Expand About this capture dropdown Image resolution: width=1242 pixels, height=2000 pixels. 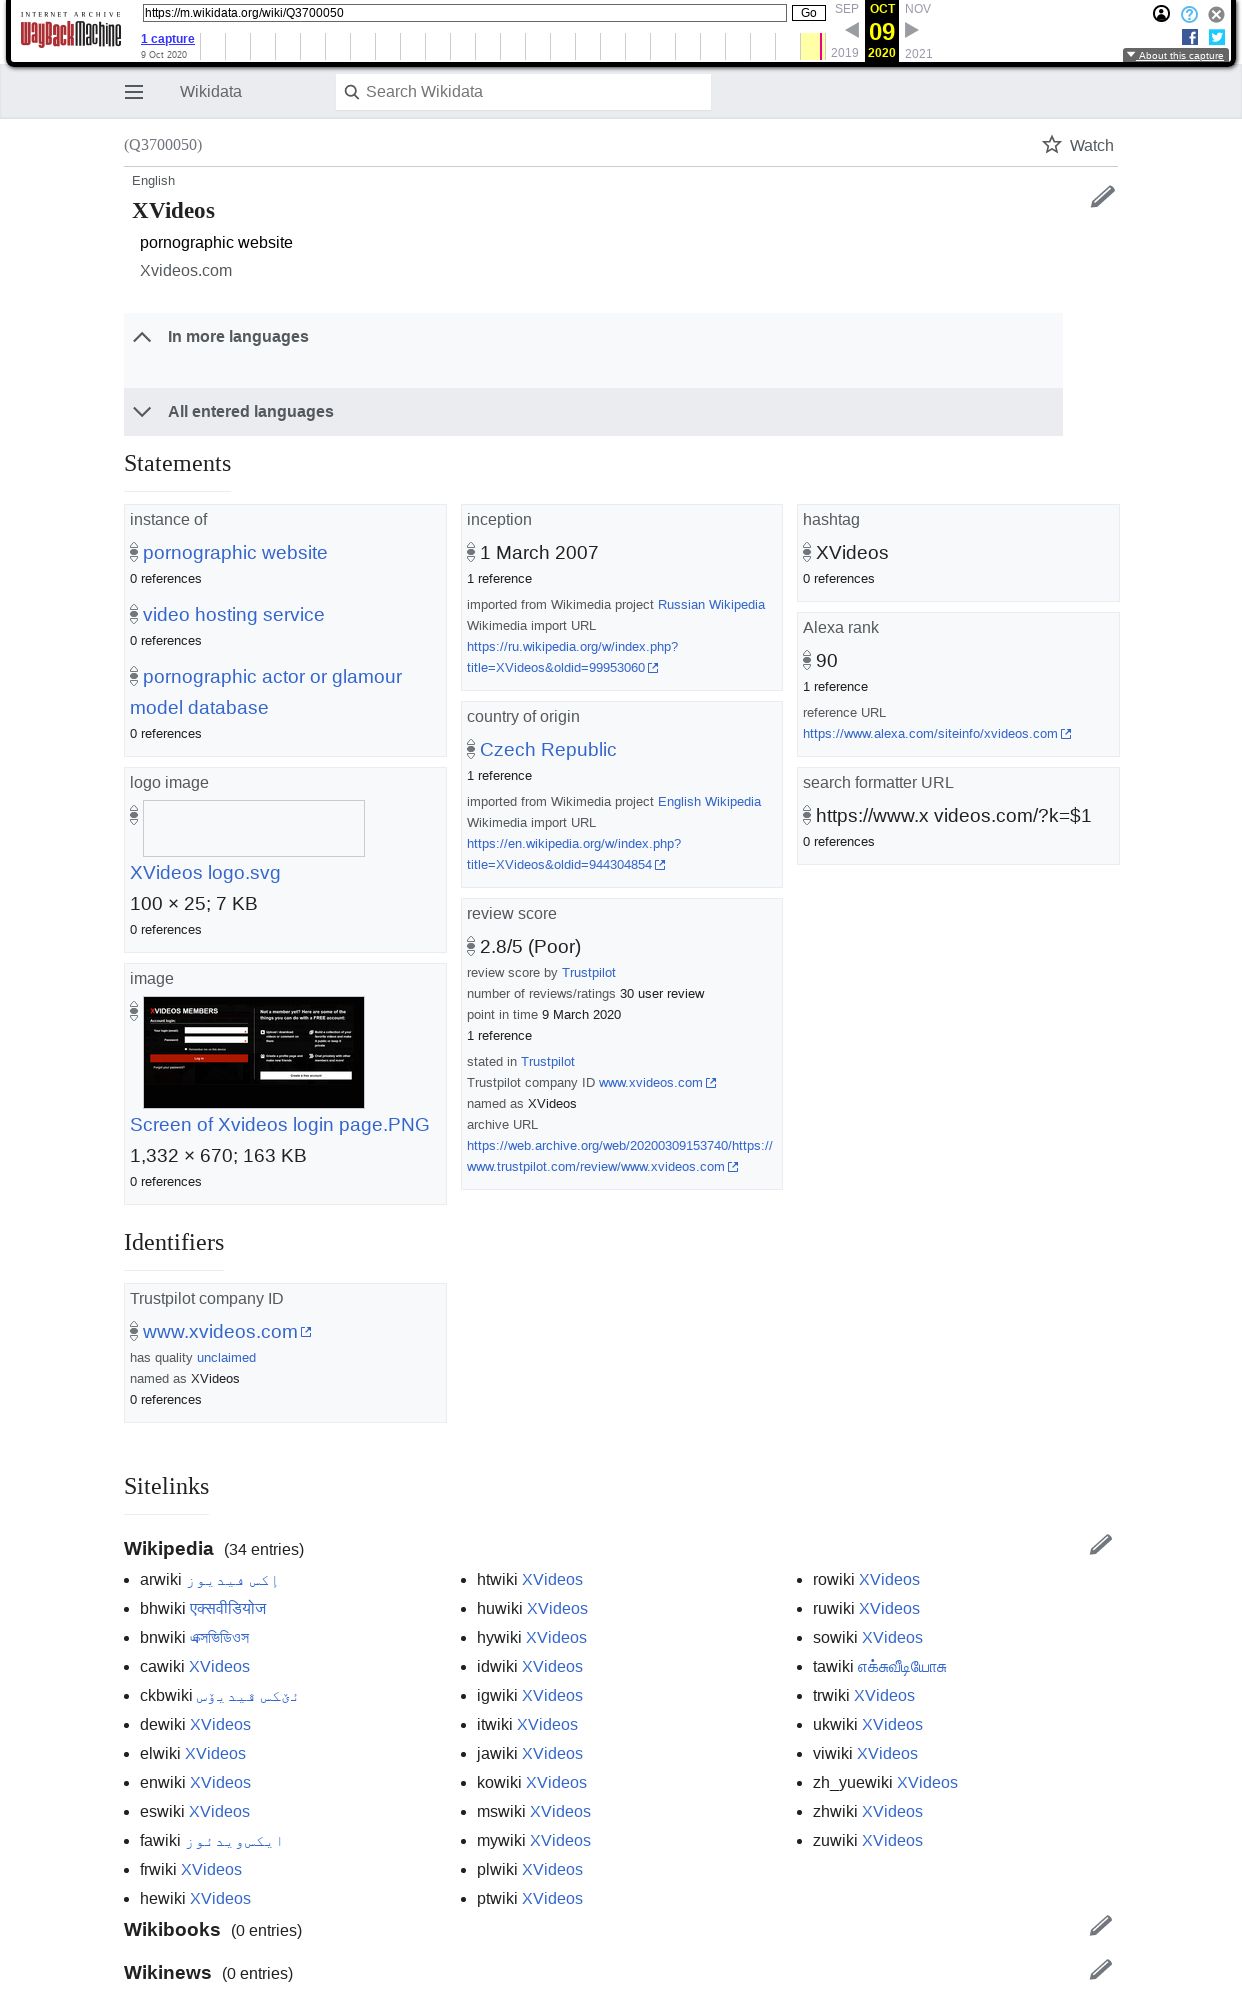click(x=1175, y=55)
